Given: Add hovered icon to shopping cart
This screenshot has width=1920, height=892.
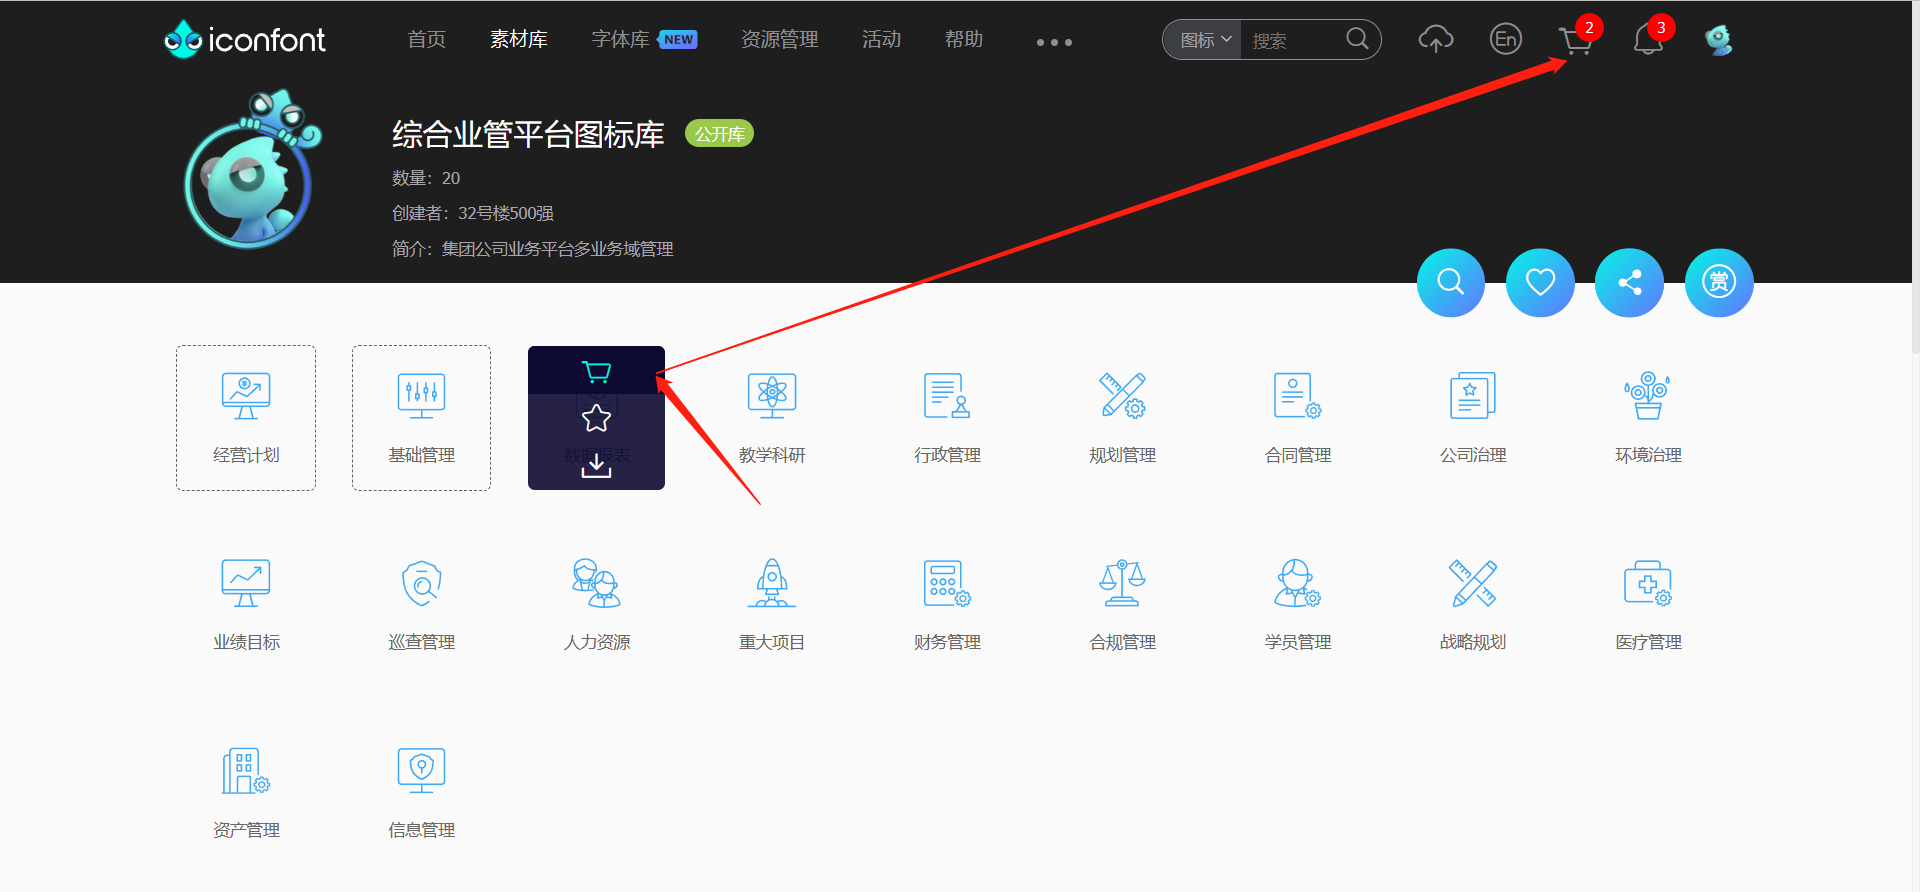Looking at the screenshot, I should click(596, 372).
